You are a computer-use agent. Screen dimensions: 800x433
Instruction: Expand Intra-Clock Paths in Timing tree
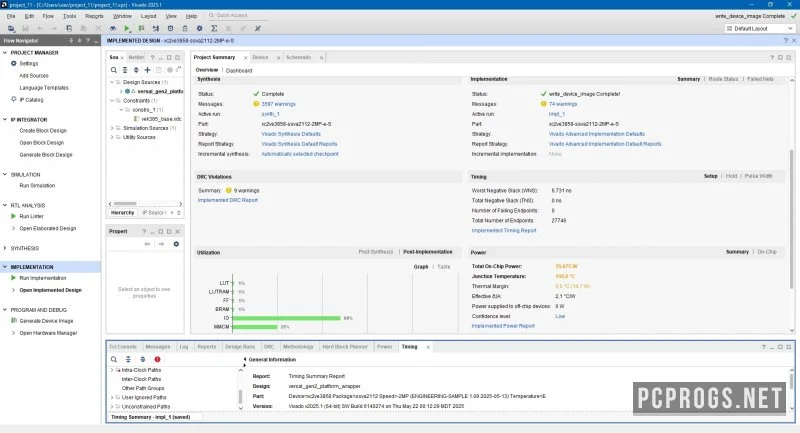(x=112, y=370)
